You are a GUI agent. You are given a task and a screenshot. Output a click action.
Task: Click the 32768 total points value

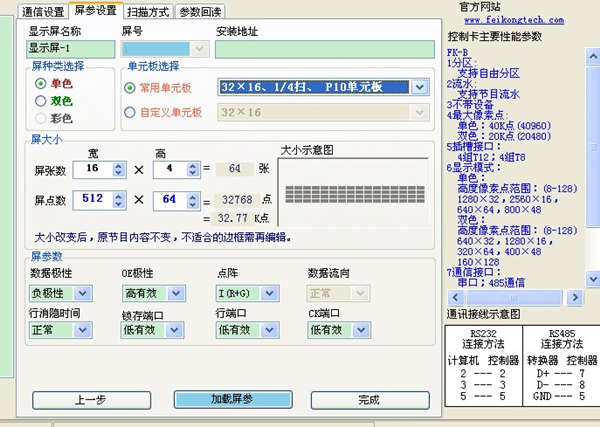237,200
